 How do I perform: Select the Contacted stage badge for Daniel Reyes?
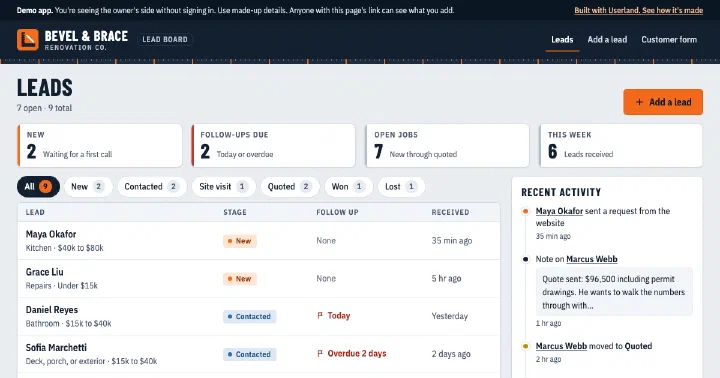coord(249,316)
